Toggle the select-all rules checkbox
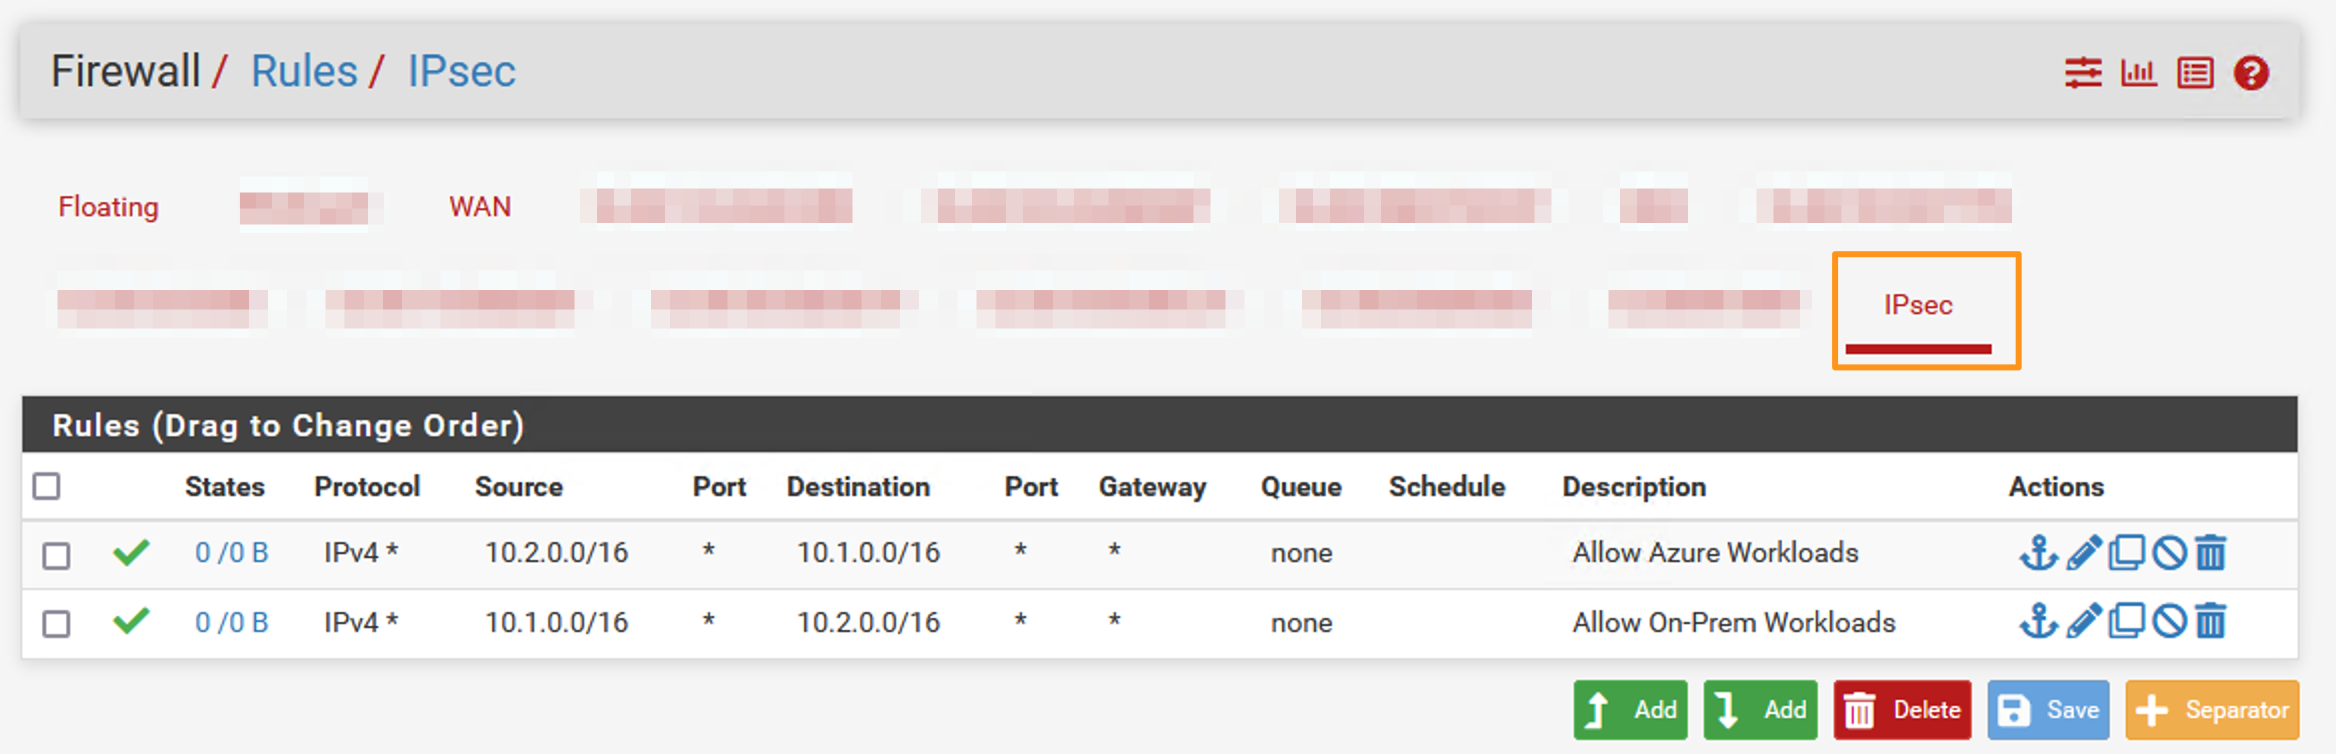The width and height of the screenshot is (2336, 754). pos(47,486)
